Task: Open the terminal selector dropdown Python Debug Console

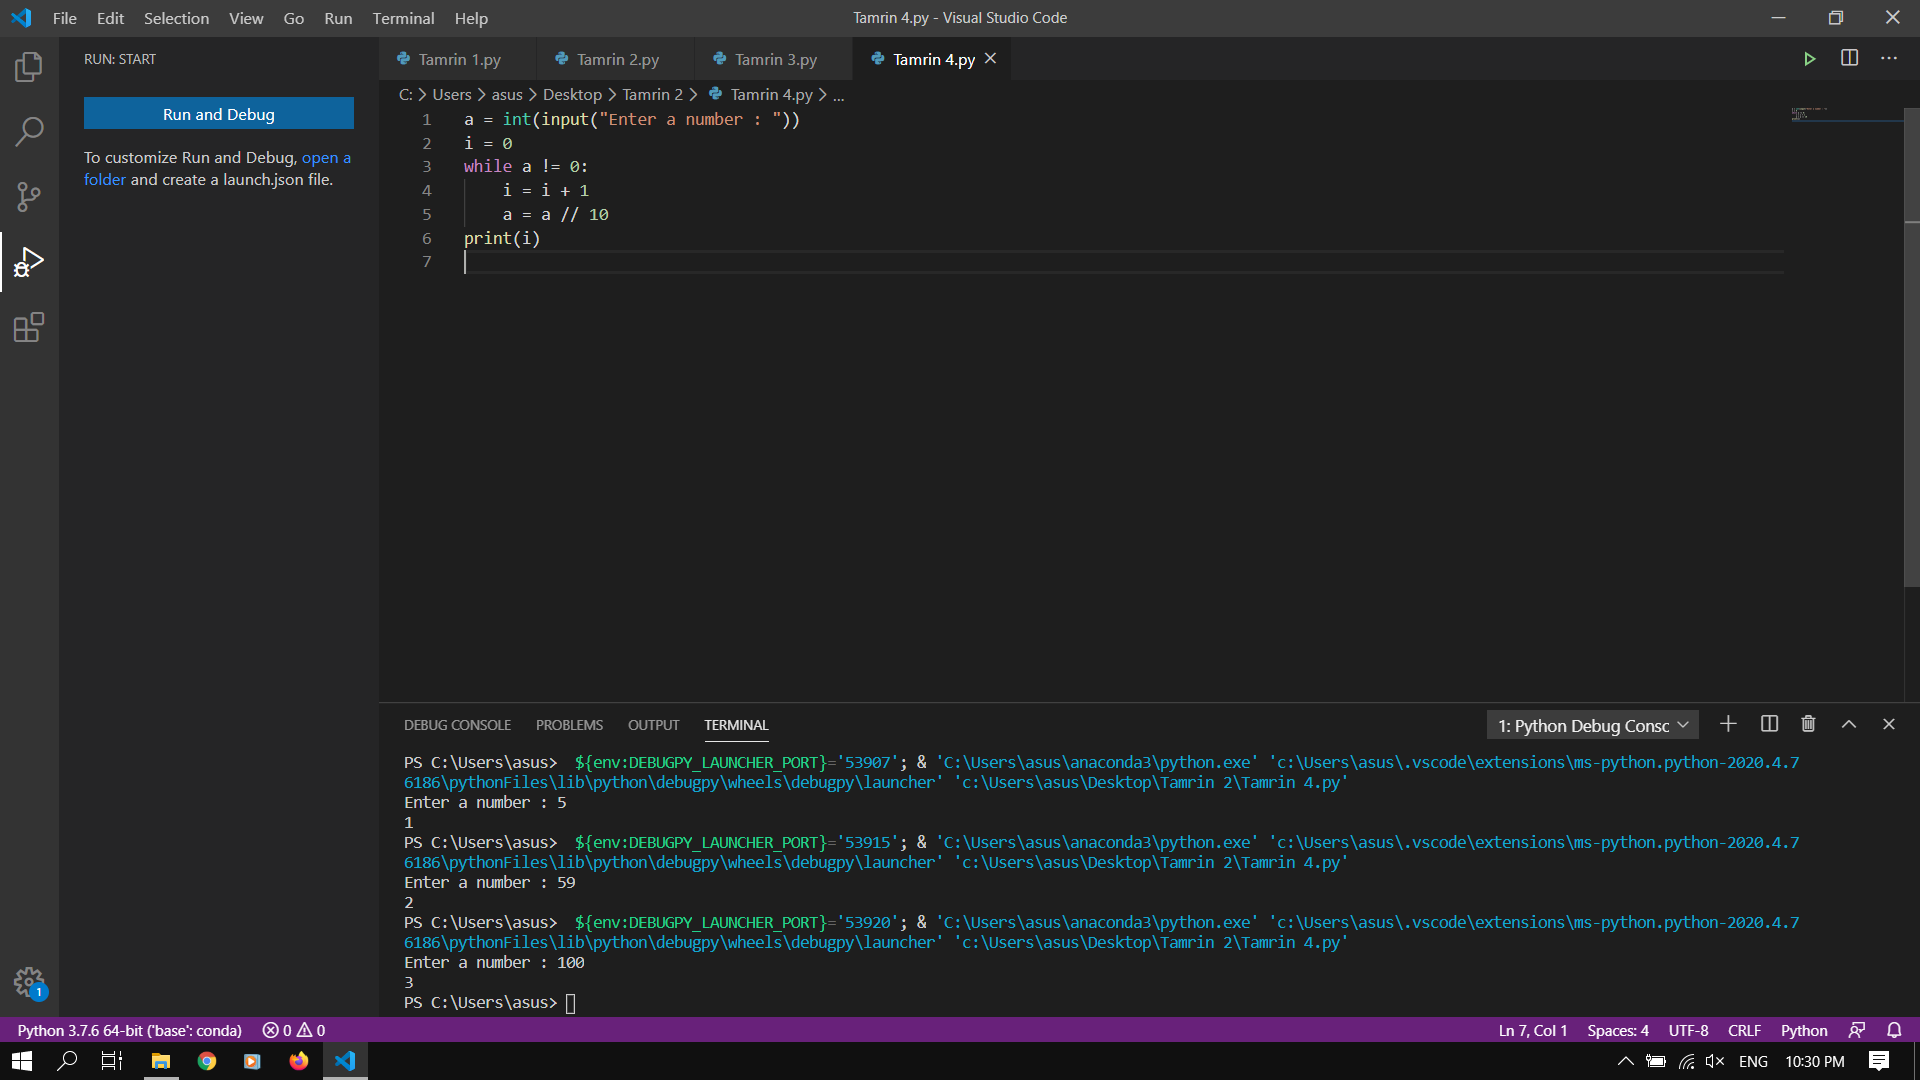Action: [x=1592, y=725]
